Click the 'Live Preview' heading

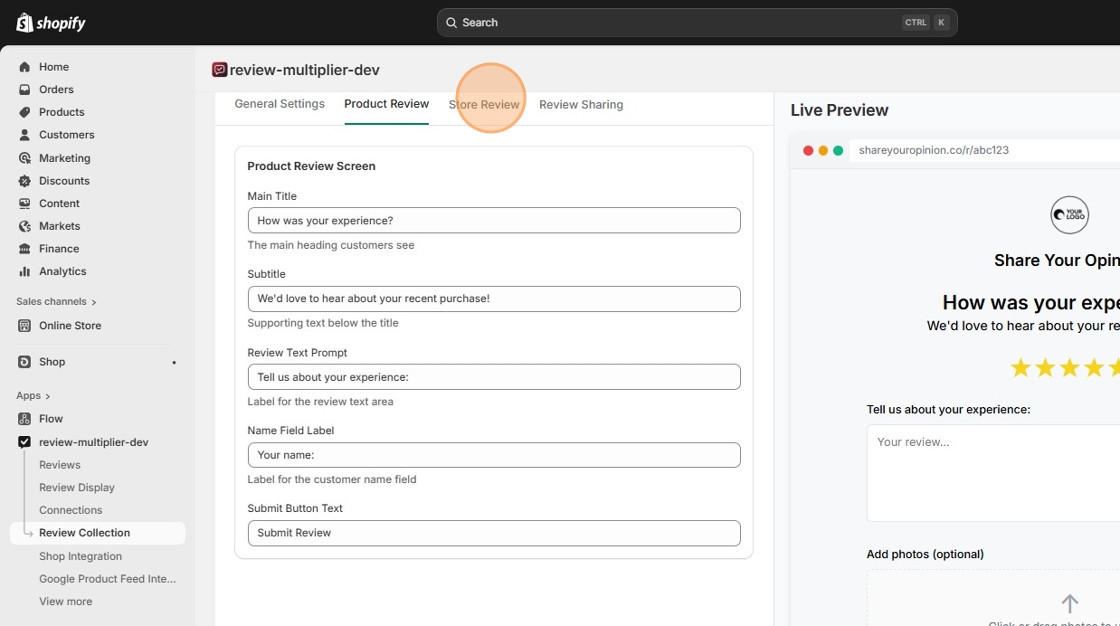click(839, 110)
